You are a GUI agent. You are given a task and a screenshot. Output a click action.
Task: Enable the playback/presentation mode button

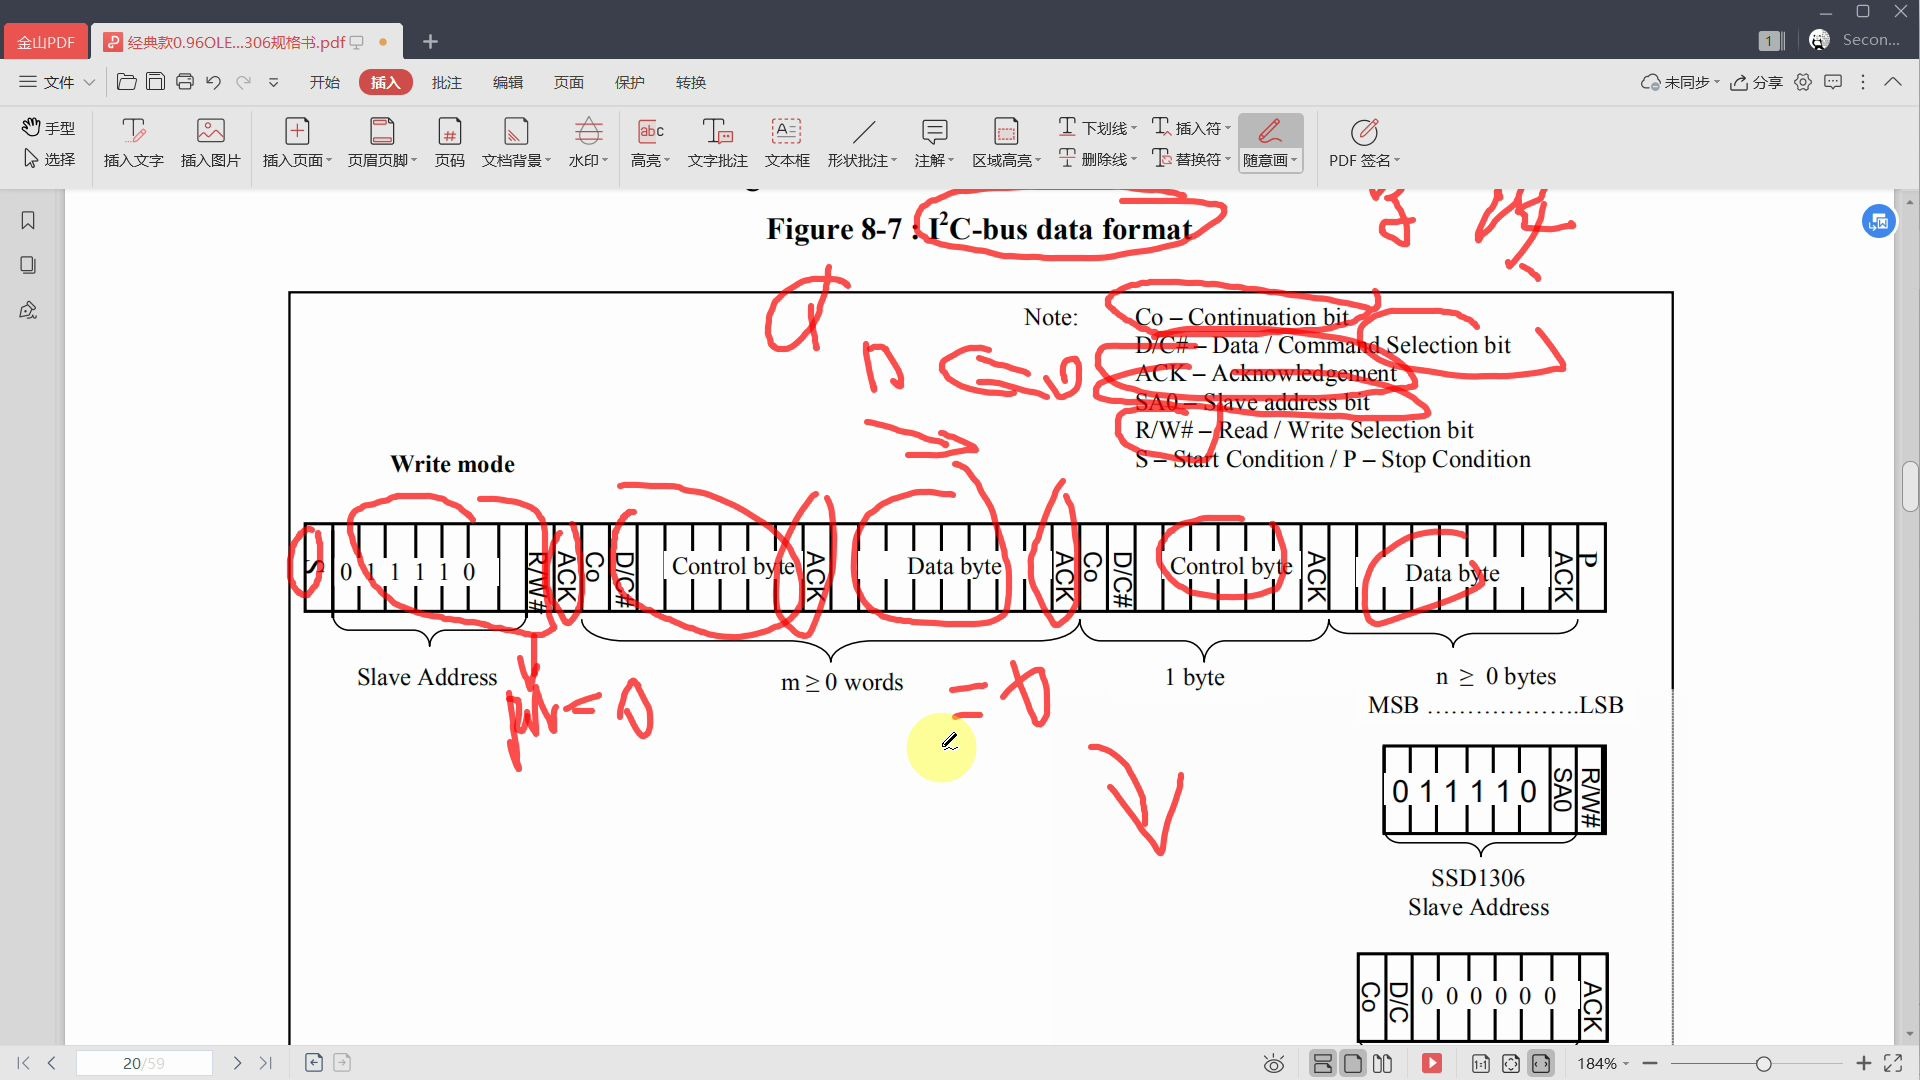coord(1433,1062)
